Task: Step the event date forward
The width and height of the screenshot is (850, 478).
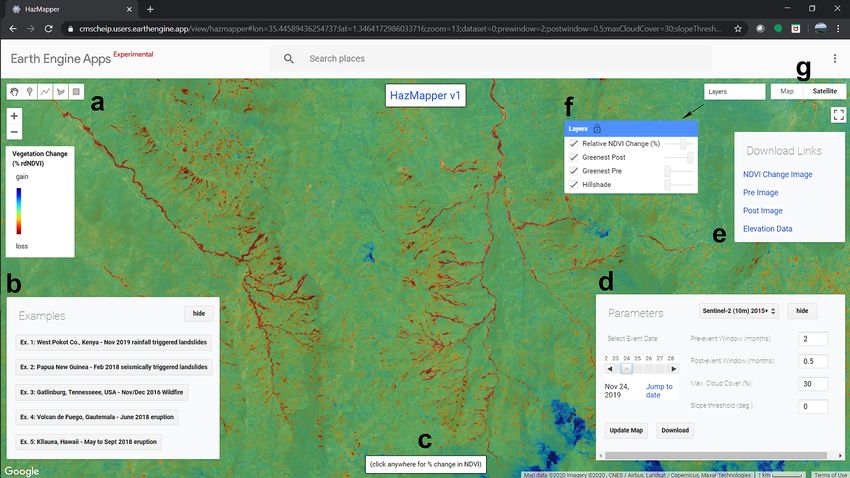Action: tap(673, 369)
